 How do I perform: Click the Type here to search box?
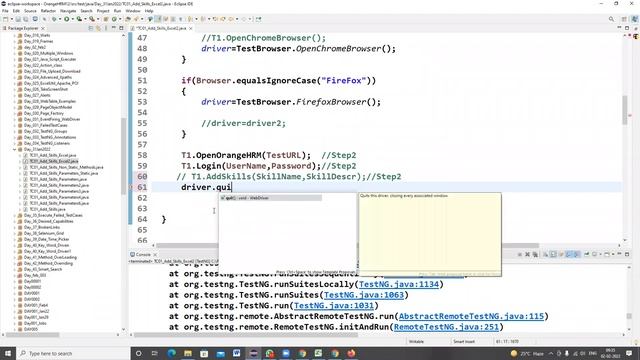pos(73,353)
